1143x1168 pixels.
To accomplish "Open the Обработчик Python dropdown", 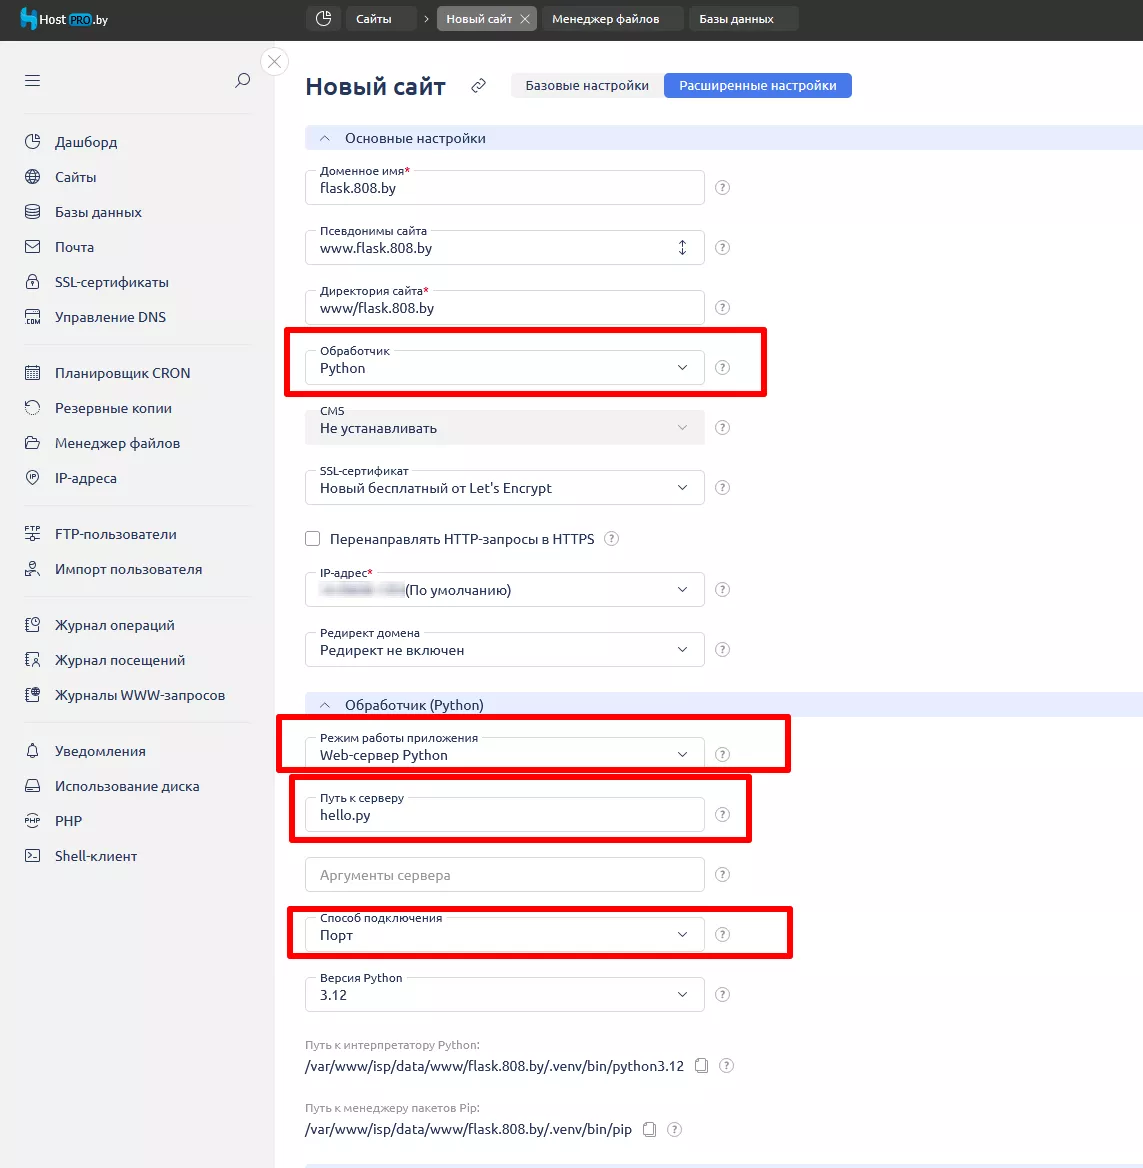I will point(504,368).
